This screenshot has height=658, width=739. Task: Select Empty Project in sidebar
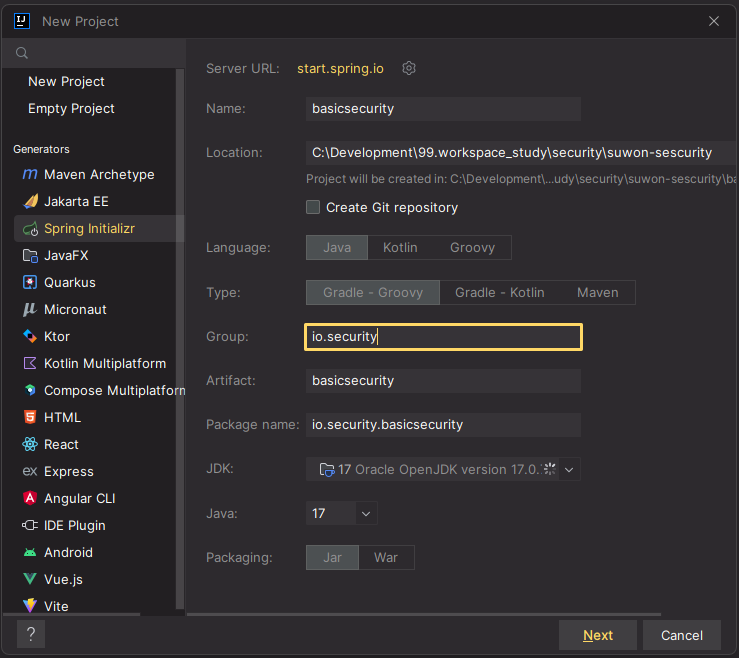pyautogui.click(x=71, y=108)
